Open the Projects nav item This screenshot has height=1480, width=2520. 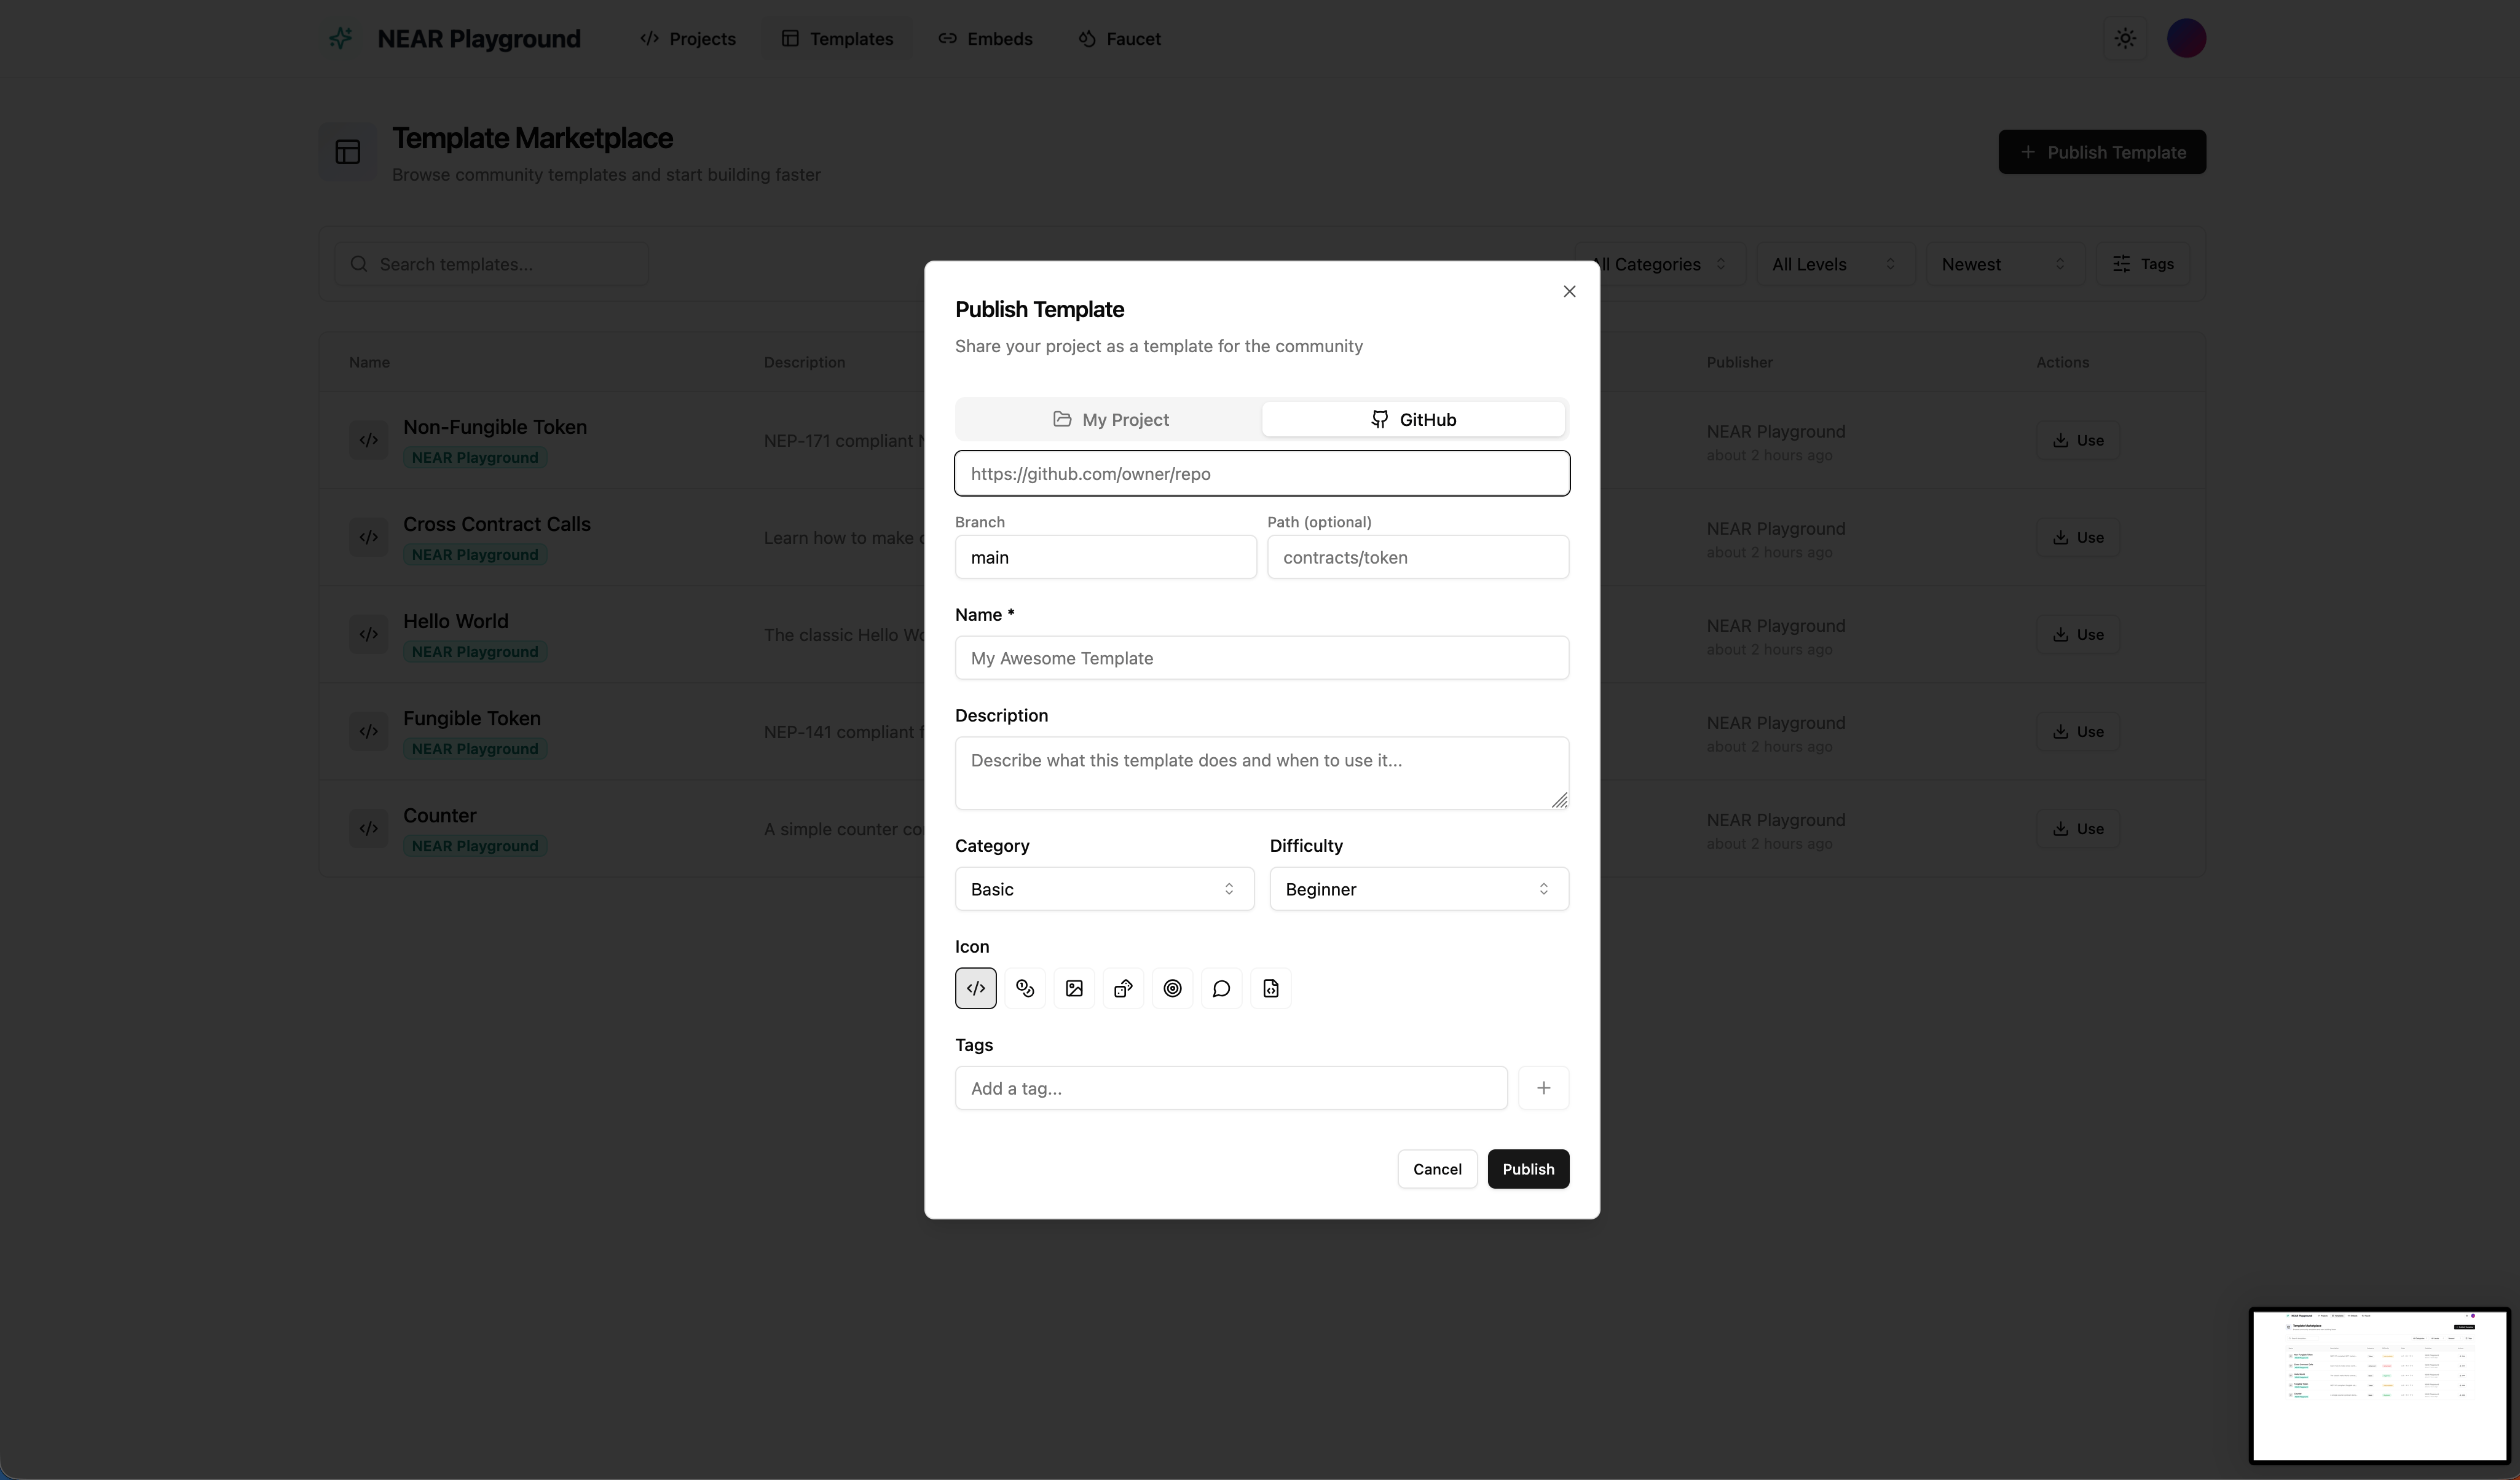(688, 38)
